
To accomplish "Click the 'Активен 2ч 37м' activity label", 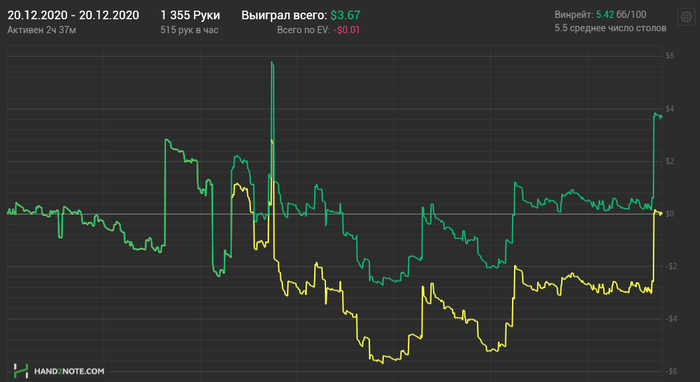I will point(42,30).
